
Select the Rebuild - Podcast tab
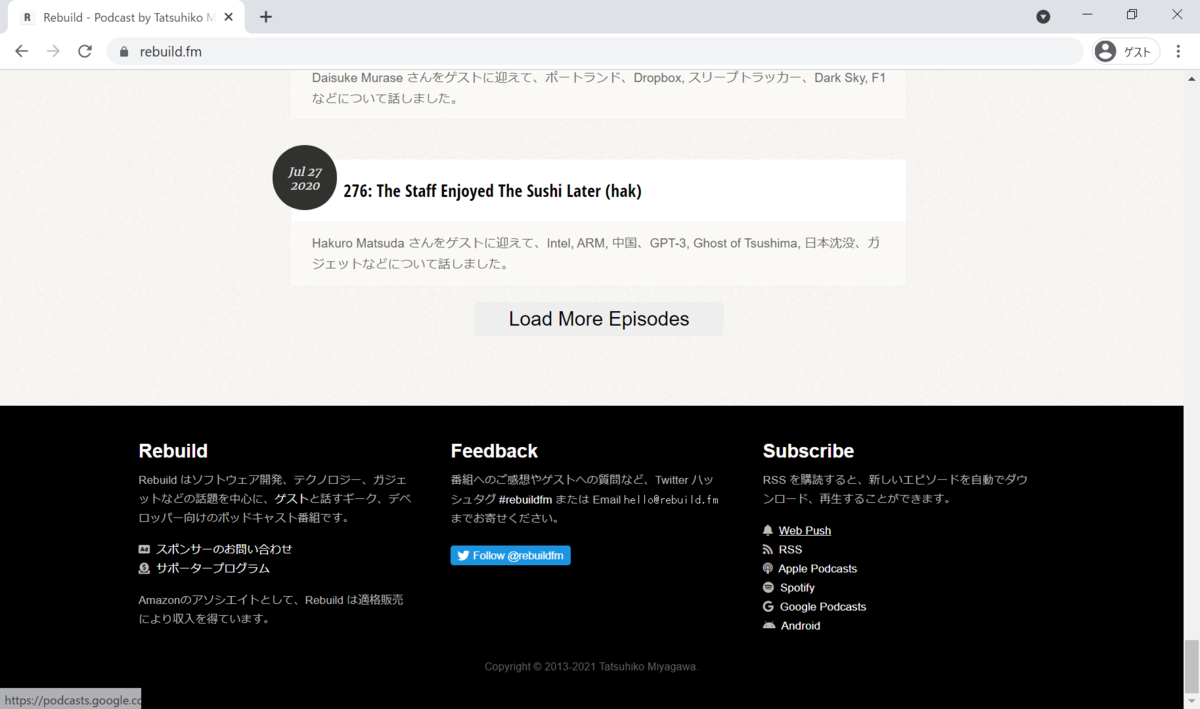click(126, 17)
